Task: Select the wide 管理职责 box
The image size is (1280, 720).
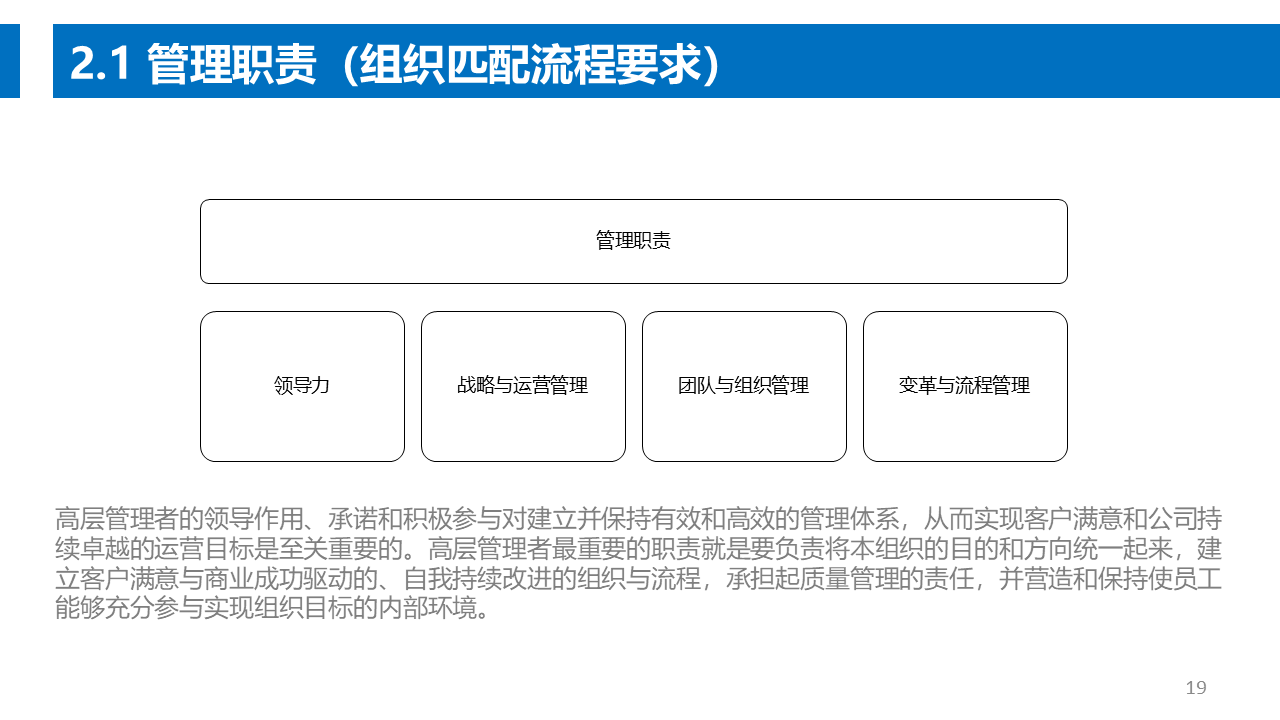Action: pyautogui.click(x=634, y=241)
